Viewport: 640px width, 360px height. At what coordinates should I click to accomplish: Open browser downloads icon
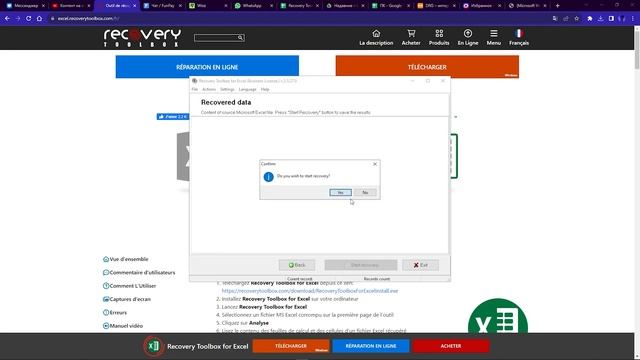pos(600,18)
